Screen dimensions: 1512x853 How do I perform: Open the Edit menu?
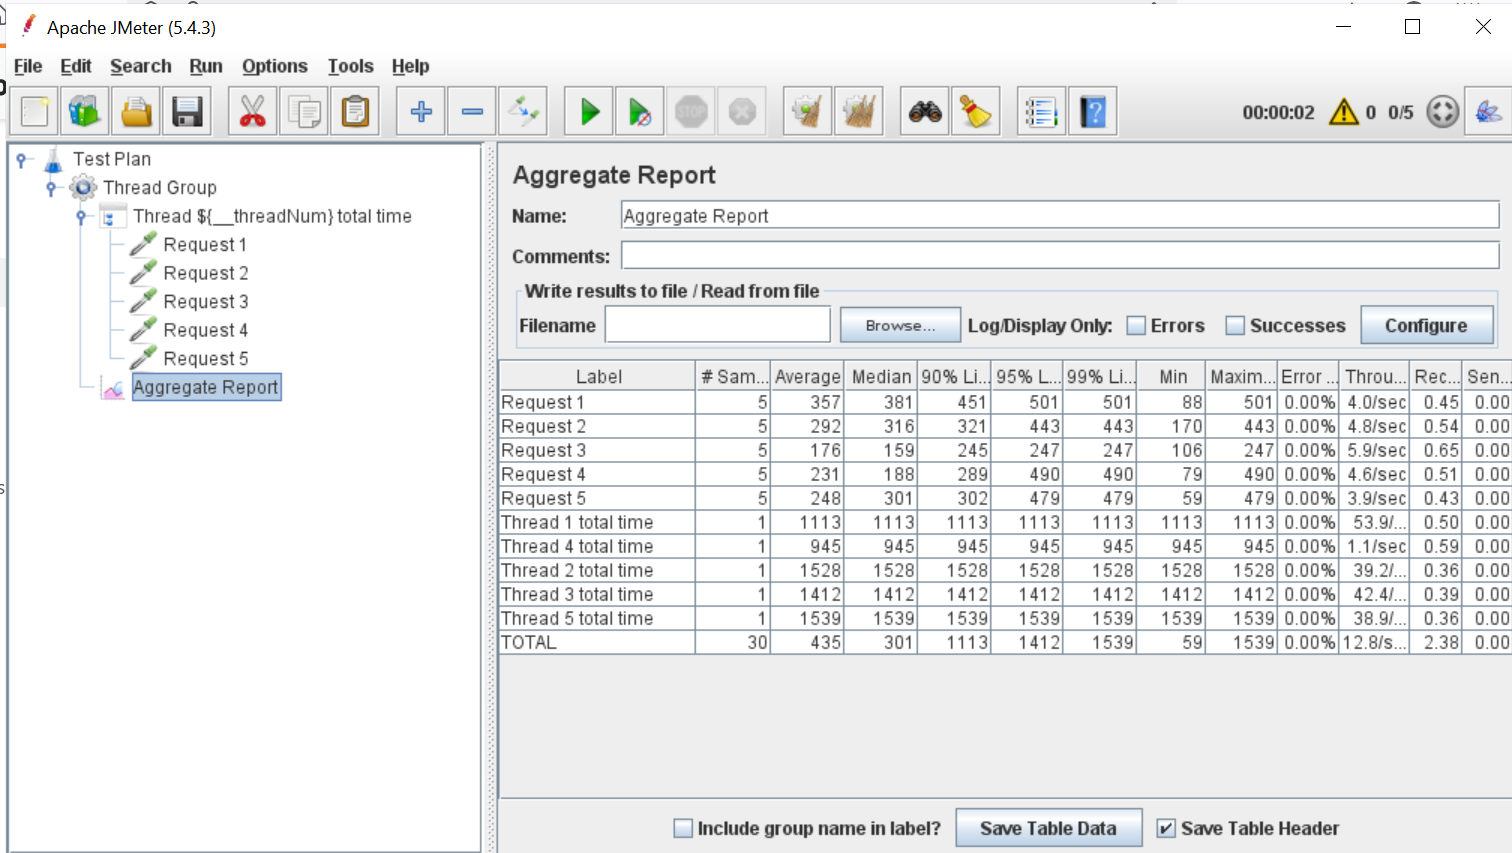coord(76,66)
